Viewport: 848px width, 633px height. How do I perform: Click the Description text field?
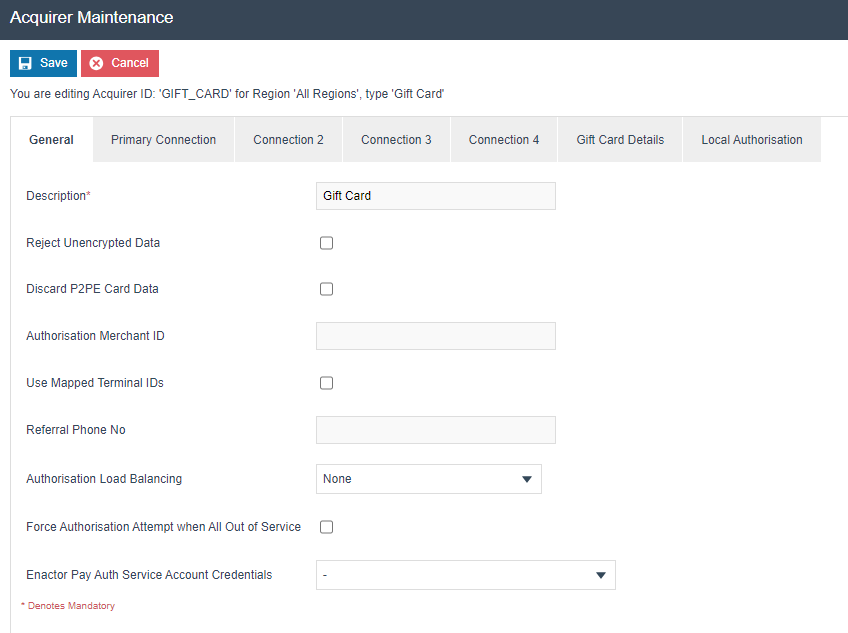point(435,196)
